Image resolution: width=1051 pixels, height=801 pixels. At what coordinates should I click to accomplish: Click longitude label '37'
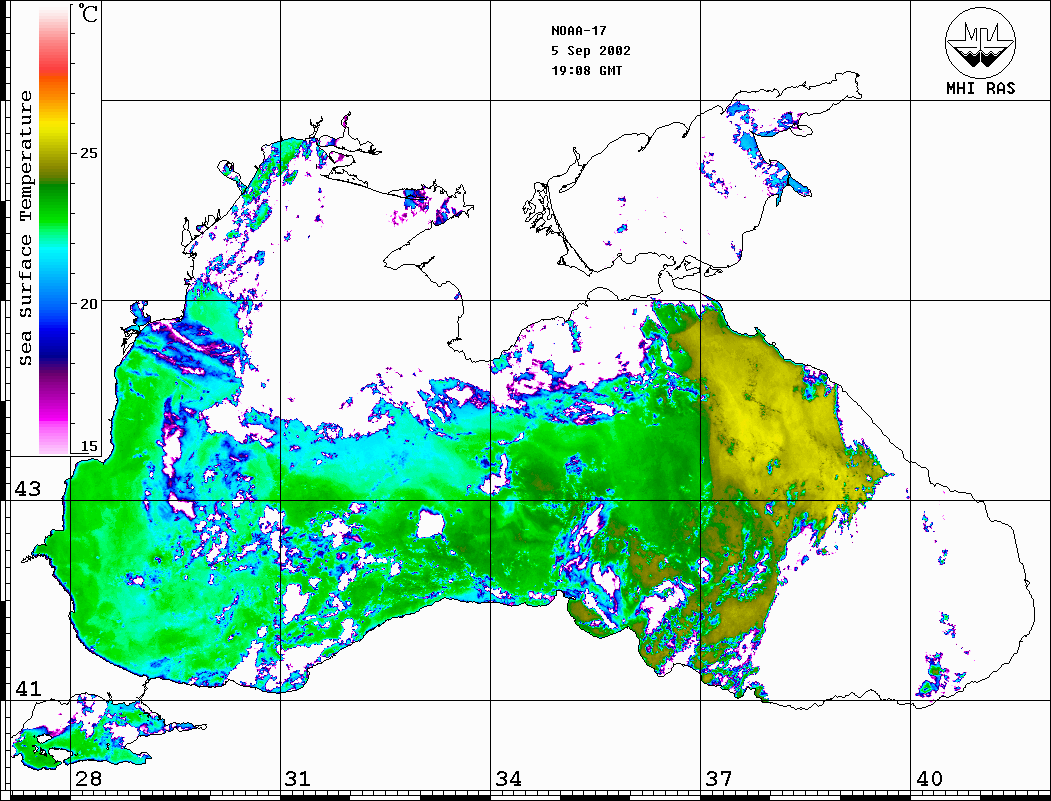tap(719, 779)
